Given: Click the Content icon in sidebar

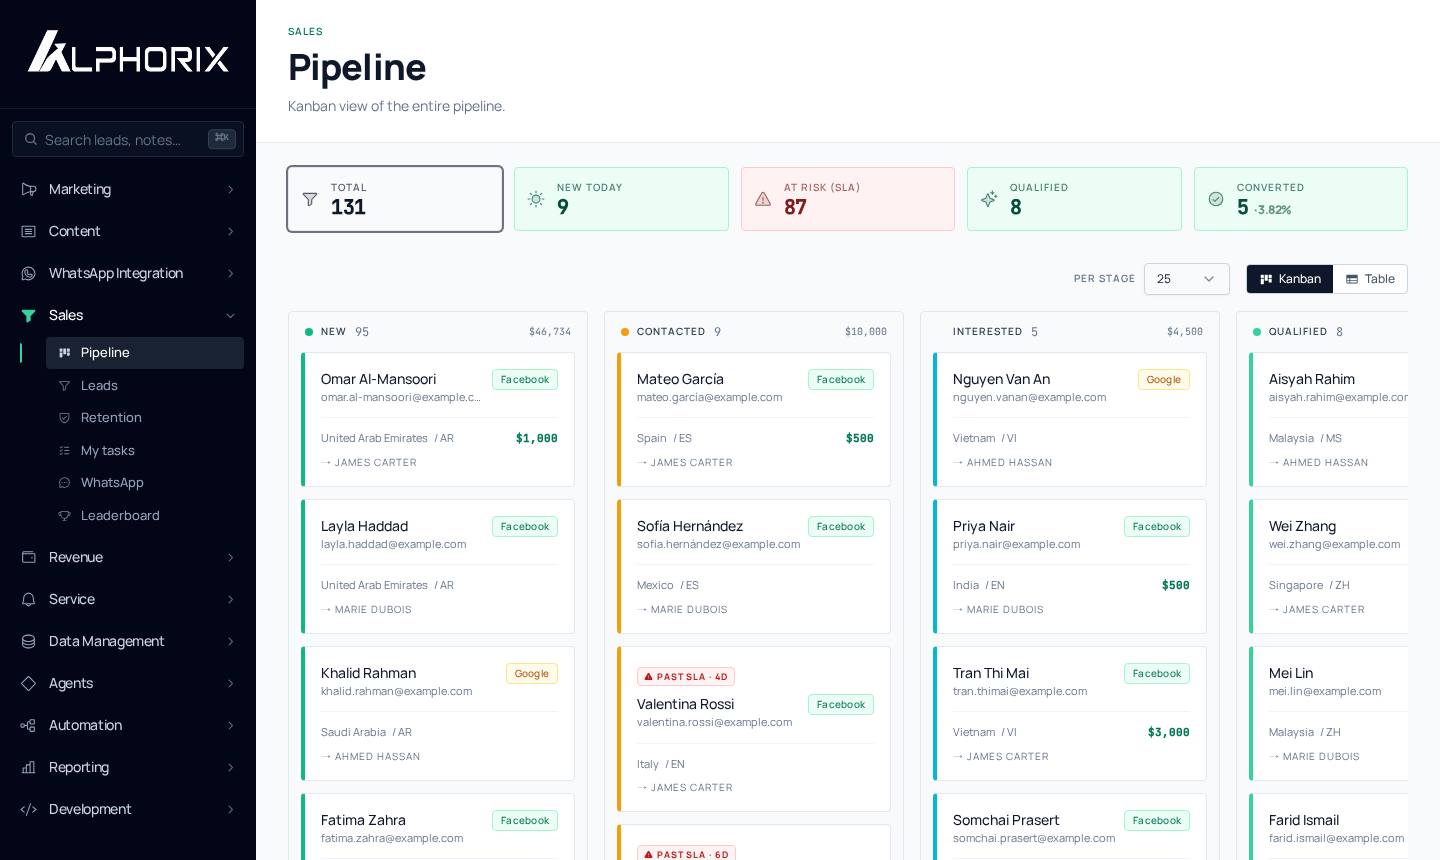Looking at the screenshot, I should coord(29,231).
